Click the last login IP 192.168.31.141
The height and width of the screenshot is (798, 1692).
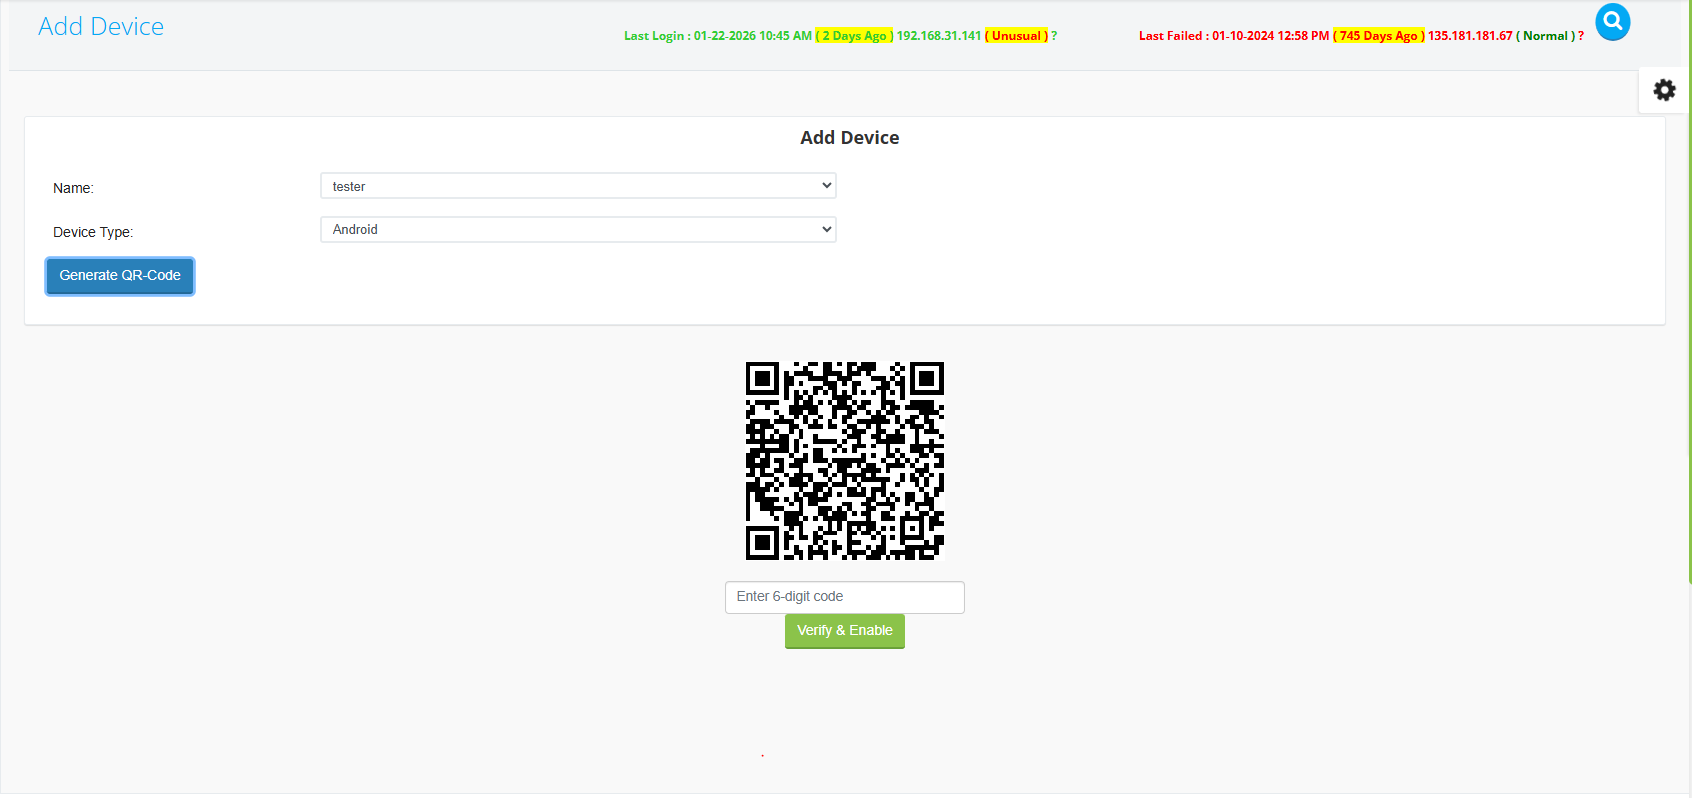[x=939, y=36]
